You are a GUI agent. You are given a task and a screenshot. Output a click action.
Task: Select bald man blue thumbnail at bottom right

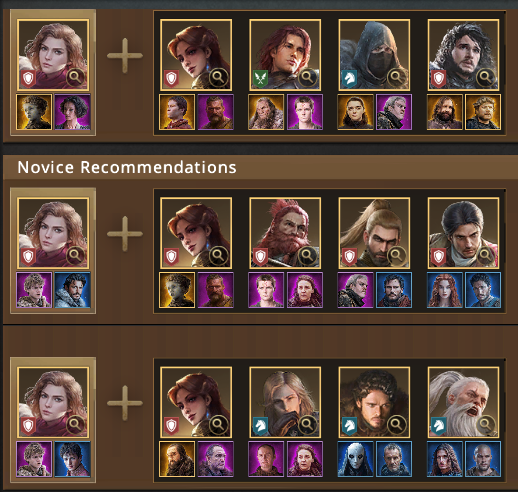[x=483, y=459]
